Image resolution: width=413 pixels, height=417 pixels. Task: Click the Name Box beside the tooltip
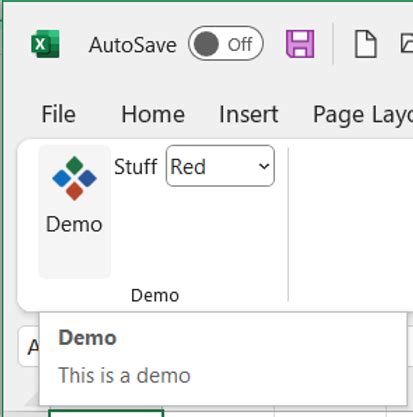pyautogui.click(x=29, y=347)
